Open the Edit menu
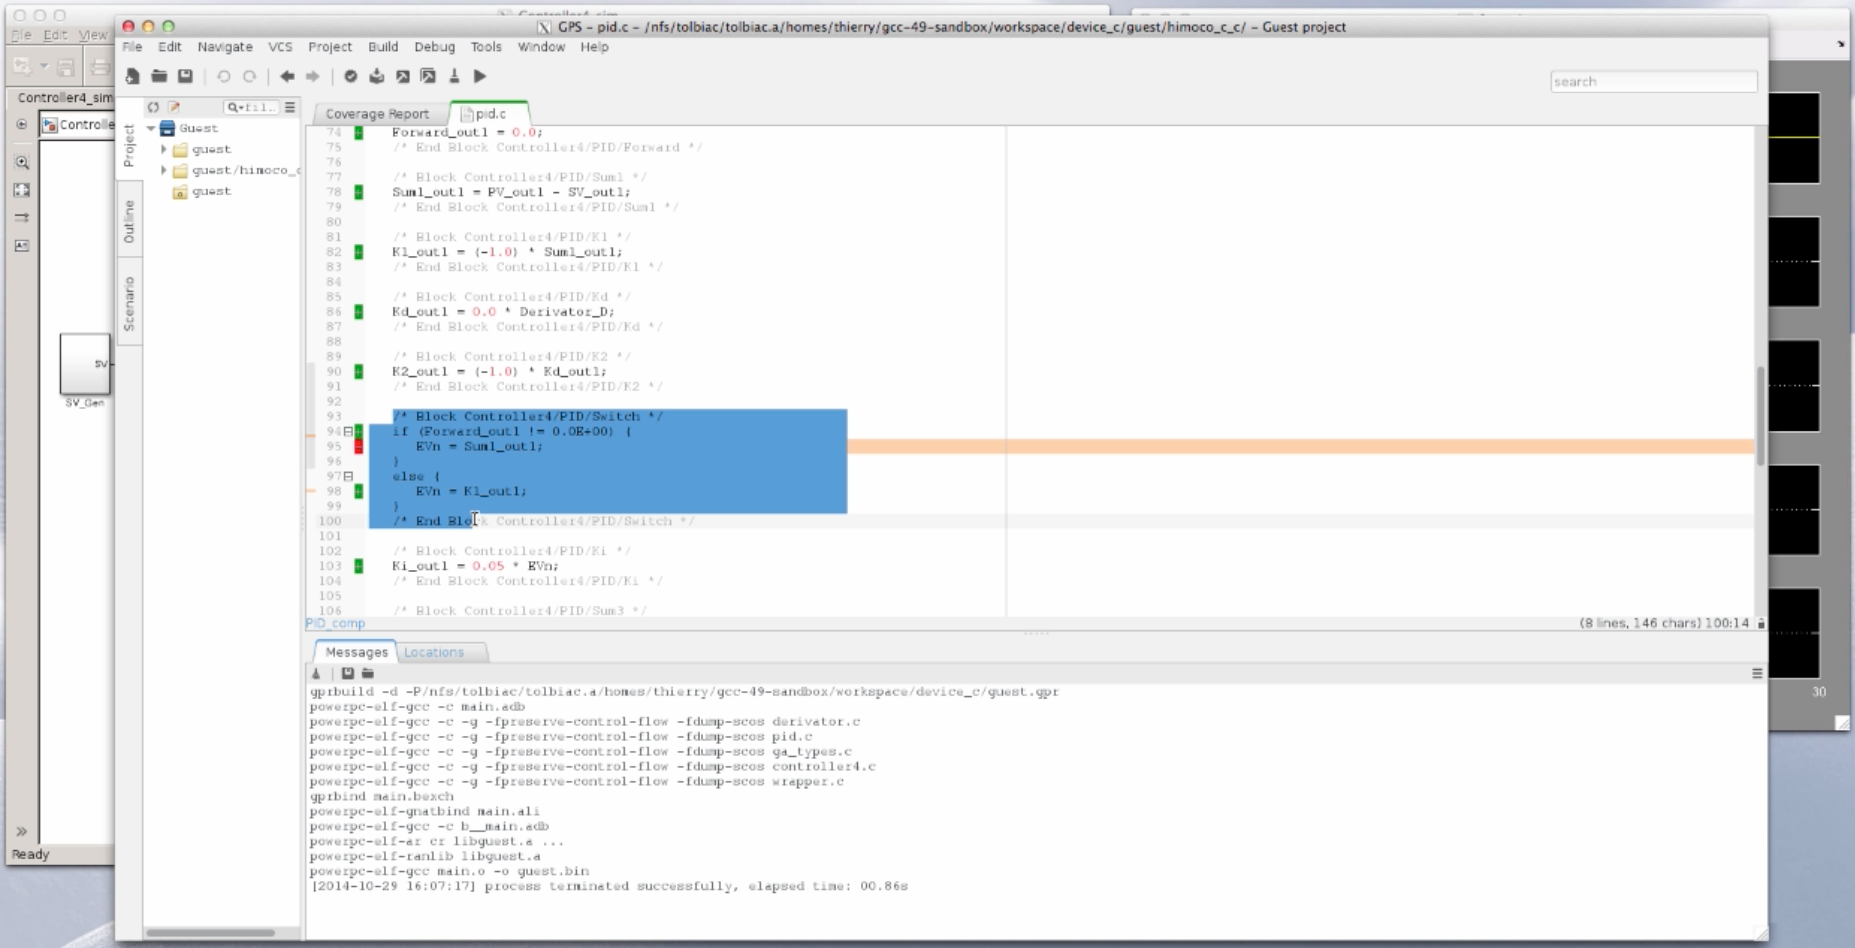 170,47
